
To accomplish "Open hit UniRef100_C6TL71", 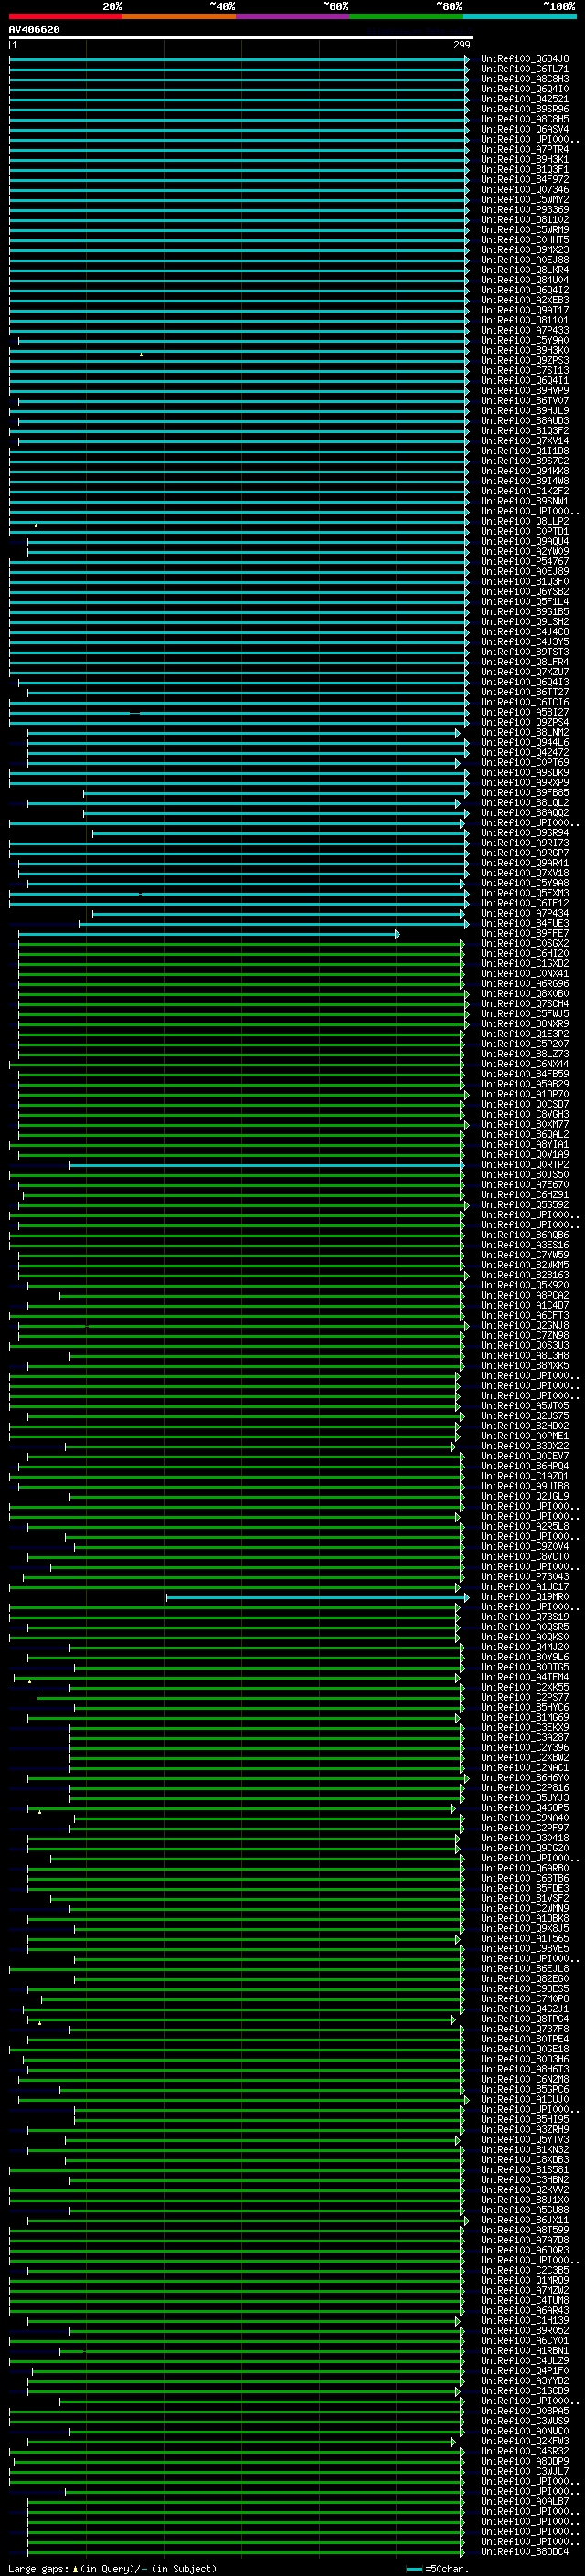I will tap(525, 69).
